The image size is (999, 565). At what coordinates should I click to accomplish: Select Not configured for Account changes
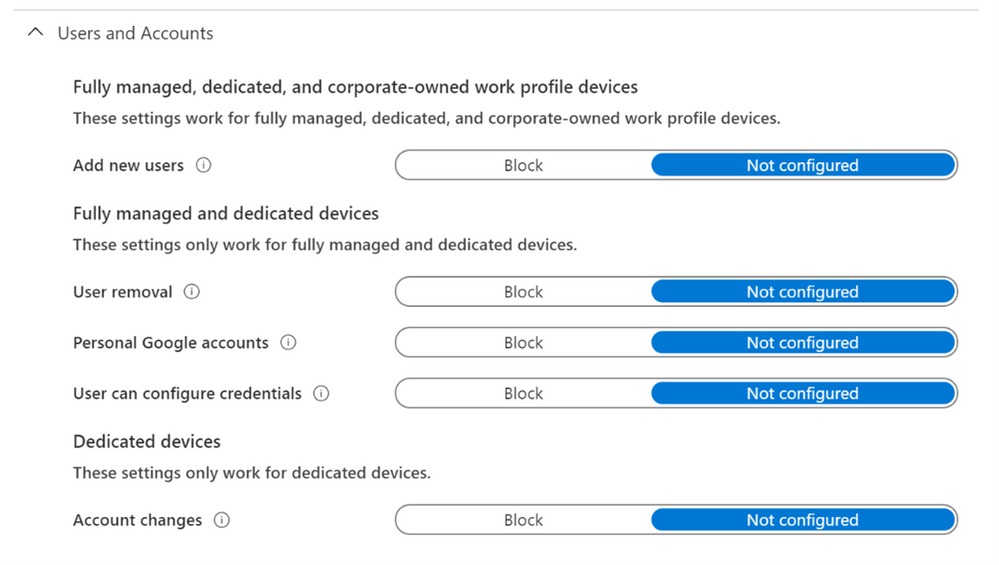pos(802,520)
